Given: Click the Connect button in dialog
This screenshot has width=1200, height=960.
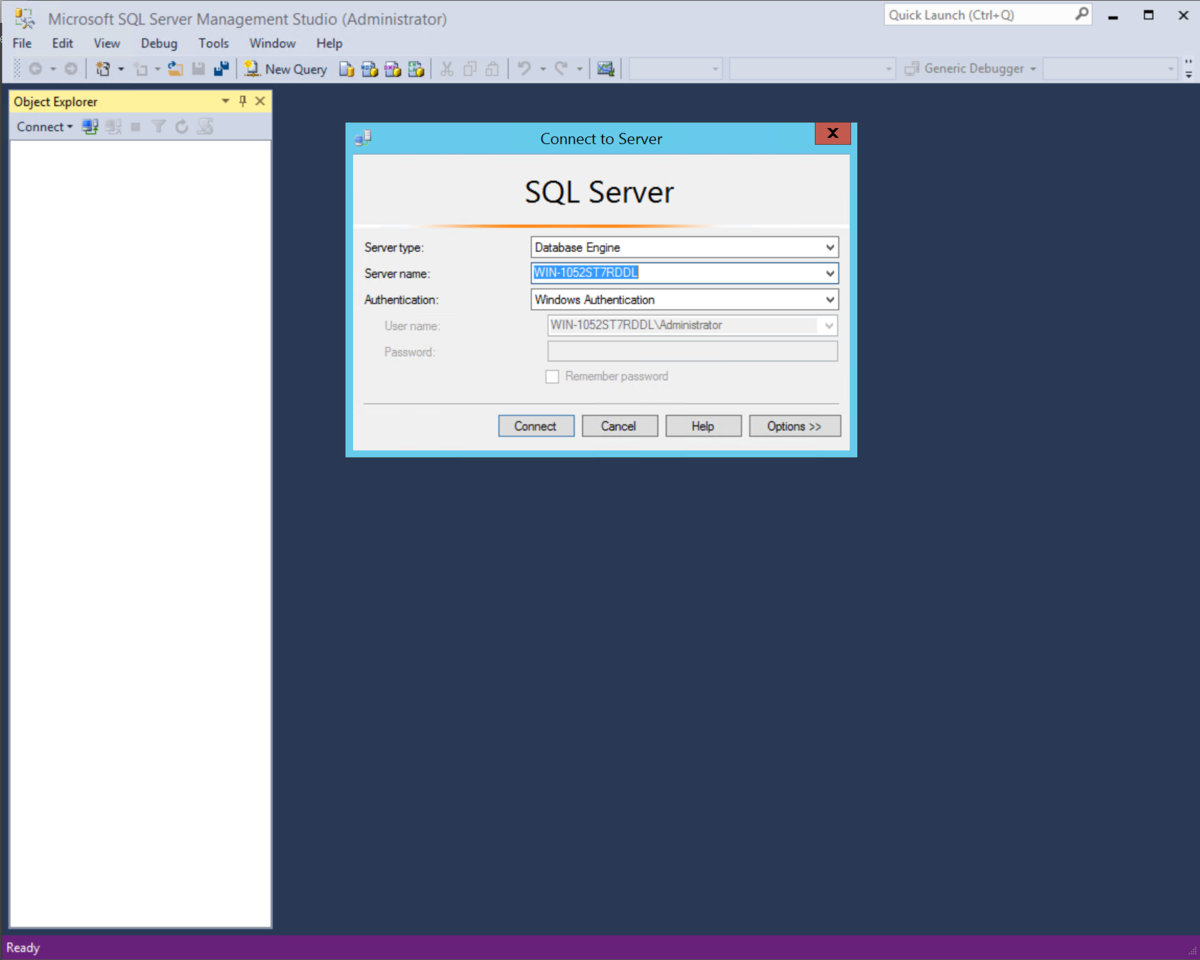Looking at the screenshot, I should [x=536, y=426].
